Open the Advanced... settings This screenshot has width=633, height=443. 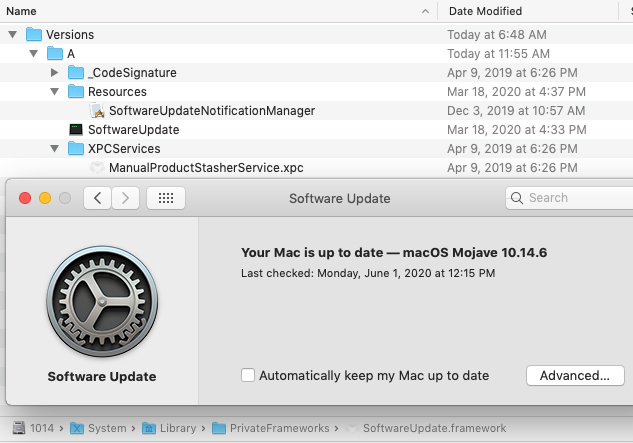click(575, 376)
